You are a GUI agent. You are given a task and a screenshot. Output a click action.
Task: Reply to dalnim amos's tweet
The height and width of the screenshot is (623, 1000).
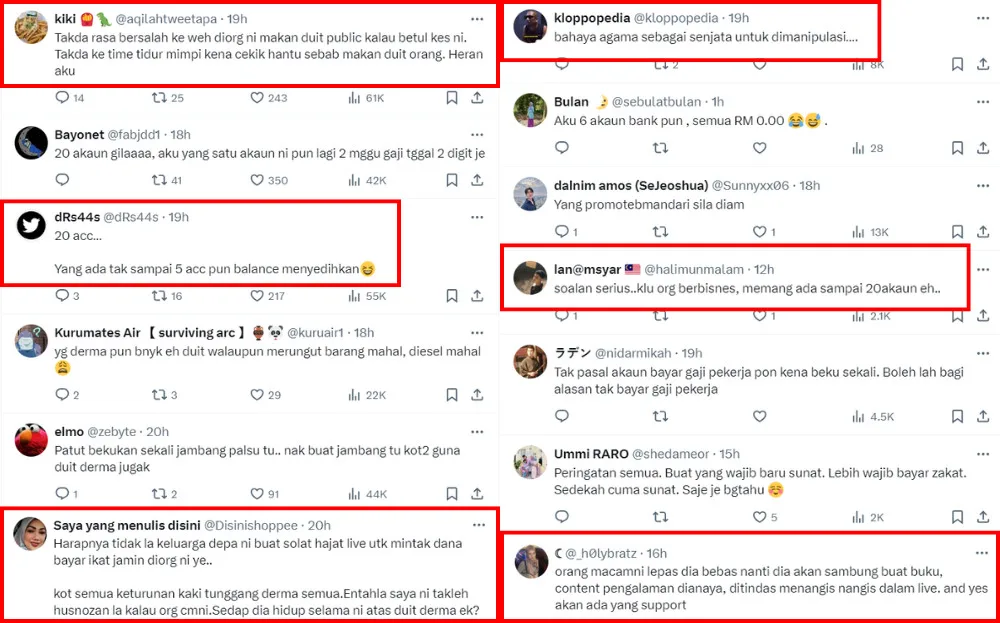click(x=560, y=232)
